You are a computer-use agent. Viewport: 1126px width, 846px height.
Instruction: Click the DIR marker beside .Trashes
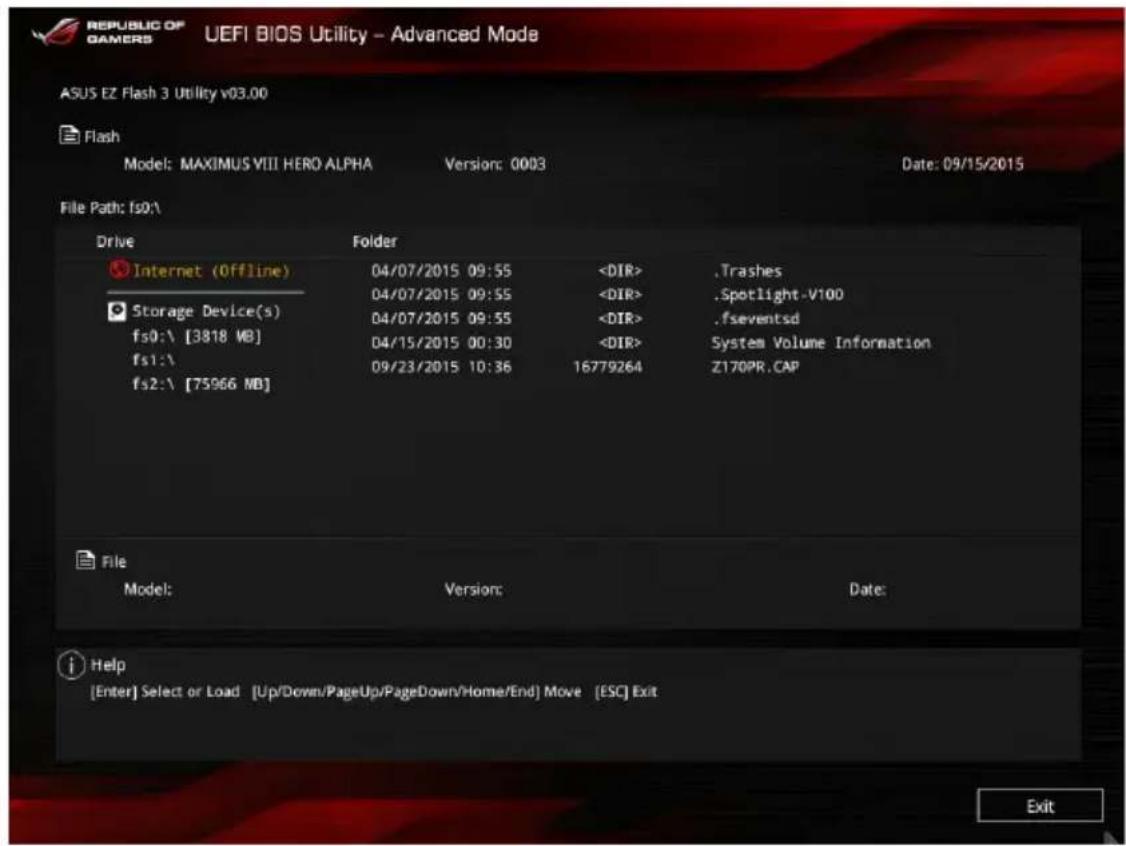[x=620, y=271]
